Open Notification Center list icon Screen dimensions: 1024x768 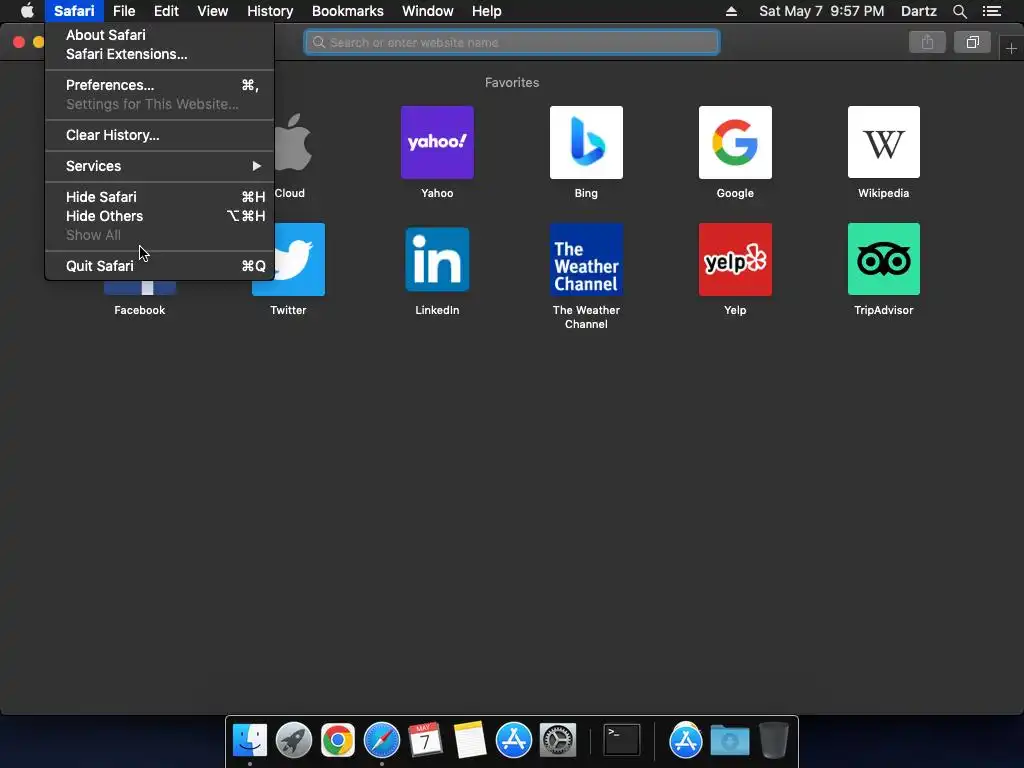click(x=992, y=11)
